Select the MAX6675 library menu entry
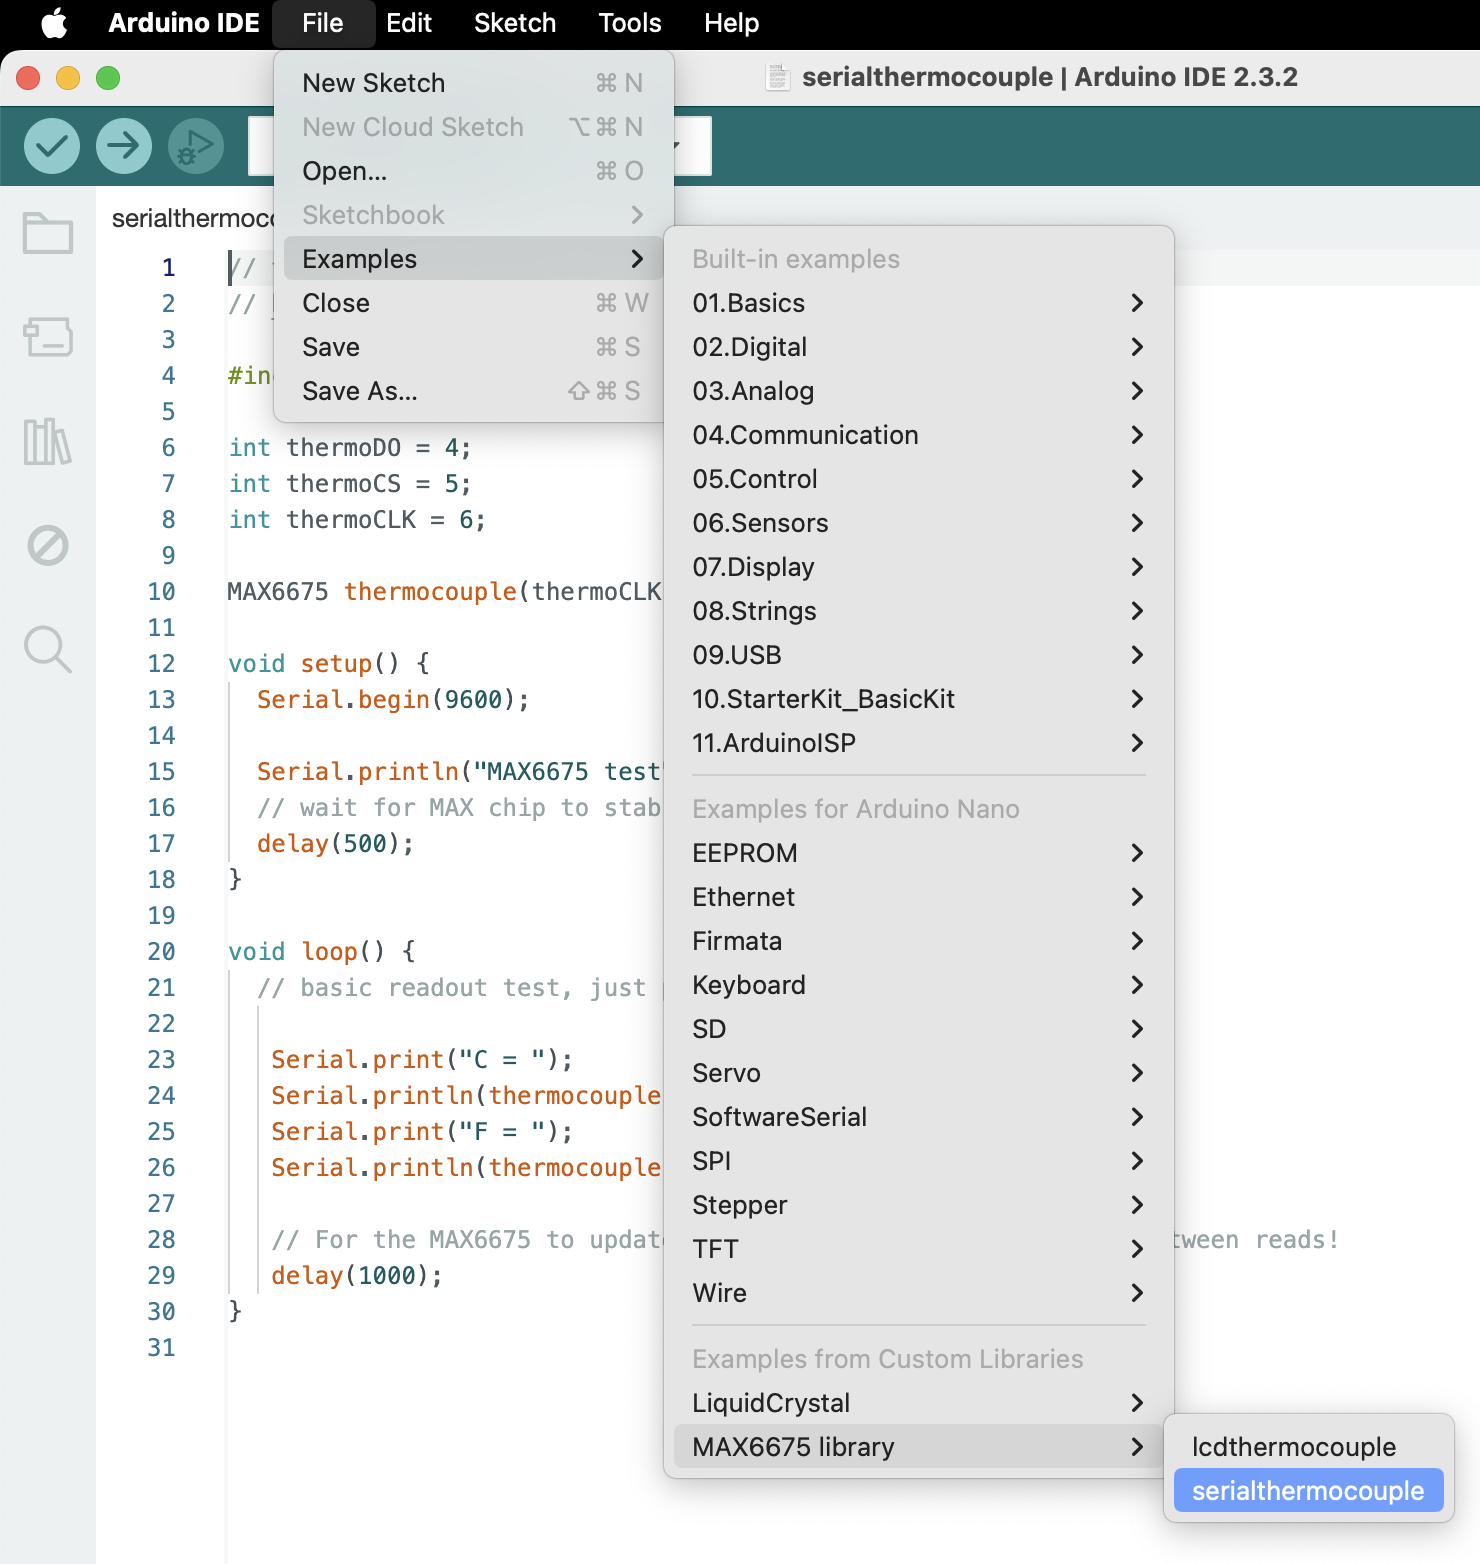This screenshot has height=1564, width=1480. pos(918,1447)
